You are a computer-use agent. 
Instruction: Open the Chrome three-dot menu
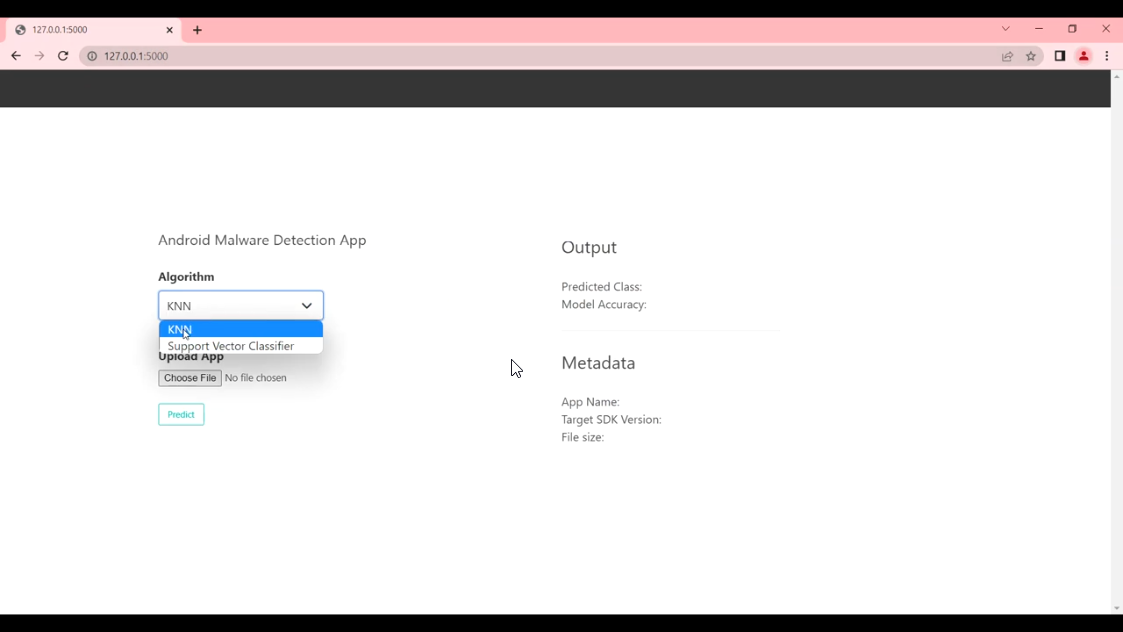1107,56
